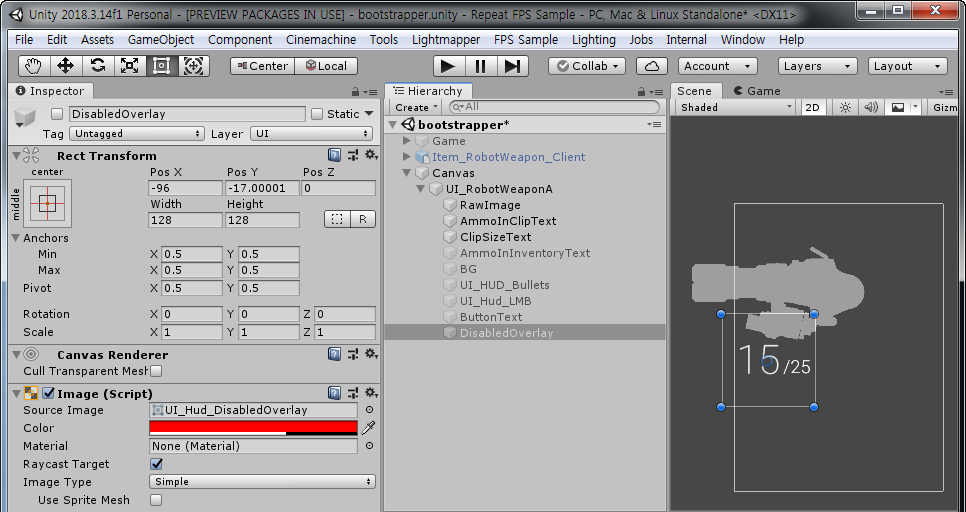This screenshot has height=512, width=966.
Task: Open the Layer dropdown set to UI
Action: coord(312,134)
